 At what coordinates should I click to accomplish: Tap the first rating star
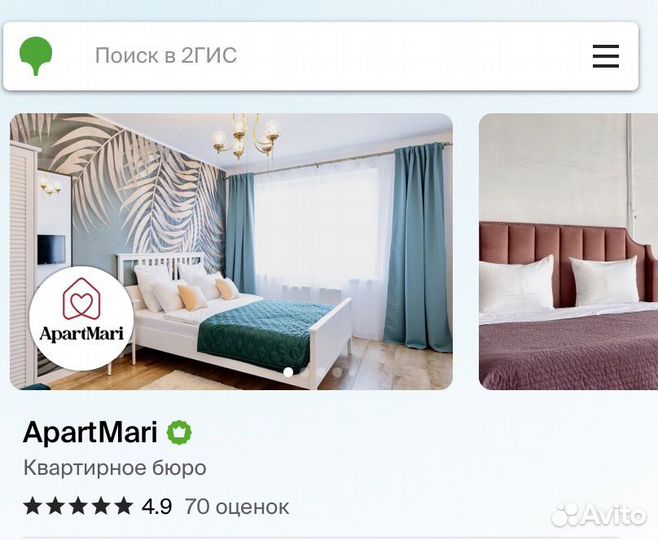coord(32,506)
